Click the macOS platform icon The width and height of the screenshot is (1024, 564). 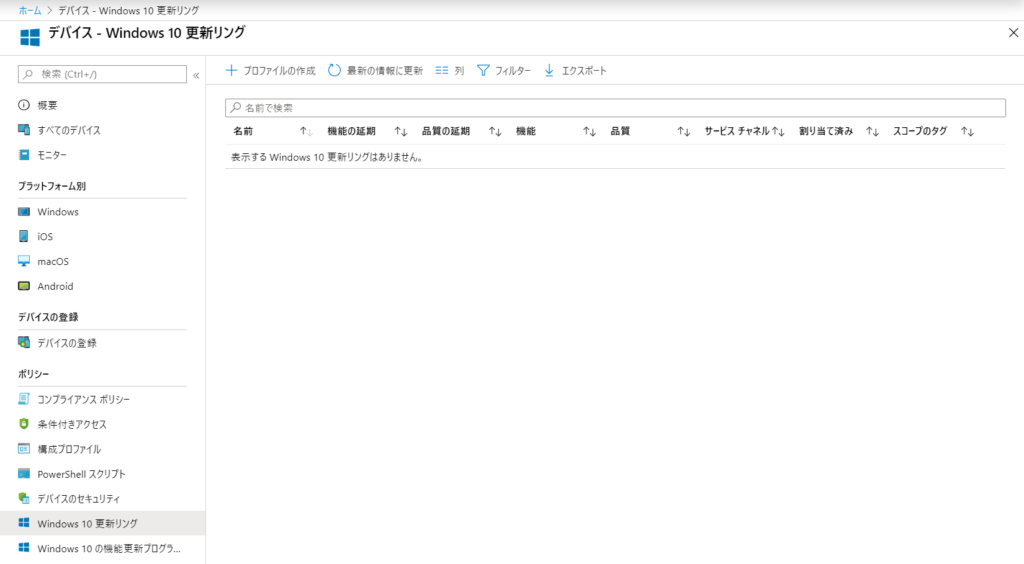pos(24,261)
